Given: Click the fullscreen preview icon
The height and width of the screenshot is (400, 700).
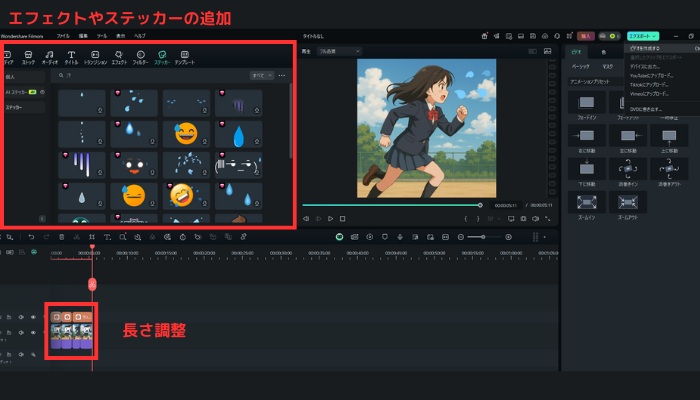Looking at the screenshot, I should 547,219.
